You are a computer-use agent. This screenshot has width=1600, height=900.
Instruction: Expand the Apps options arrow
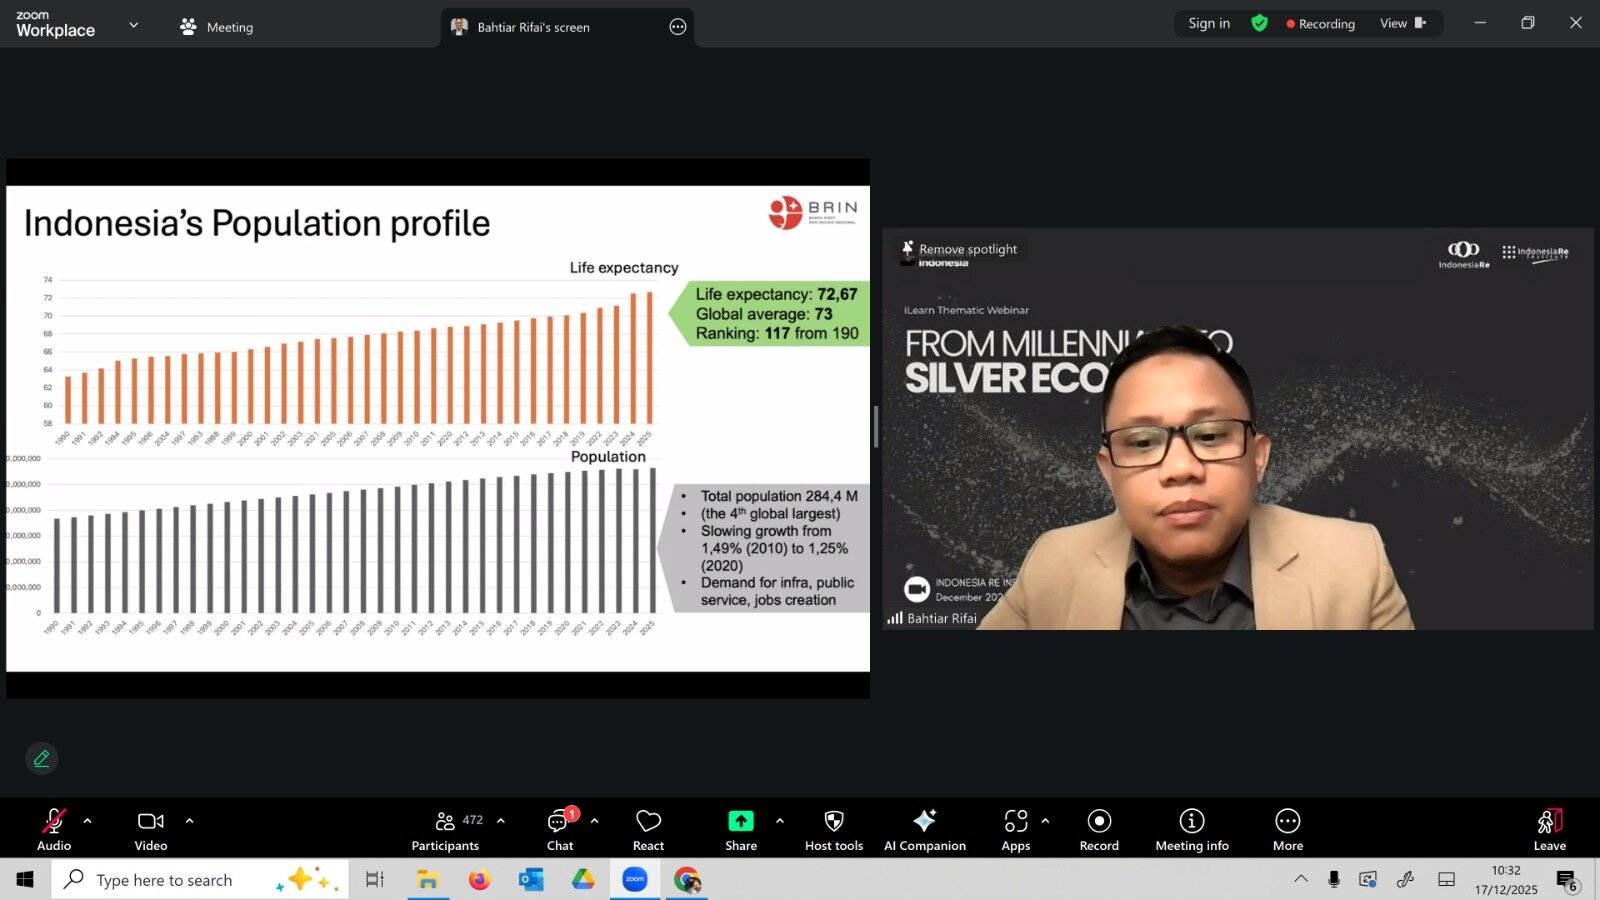click(x=1045, y=821)
